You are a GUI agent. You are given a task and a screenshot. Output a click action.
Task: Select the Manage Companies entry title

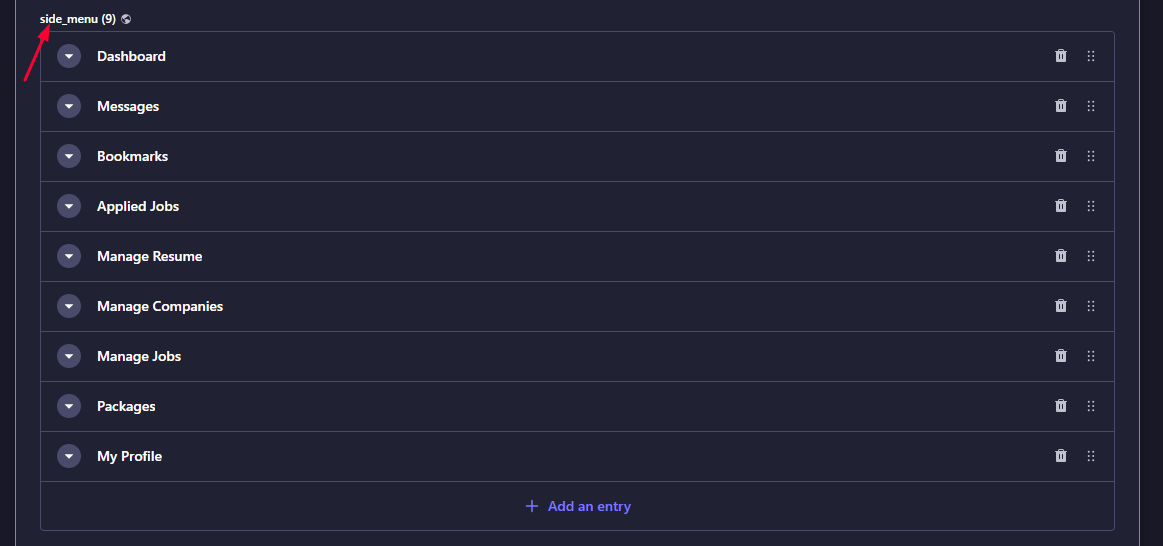pyautogui.click(x=159, y=306)
